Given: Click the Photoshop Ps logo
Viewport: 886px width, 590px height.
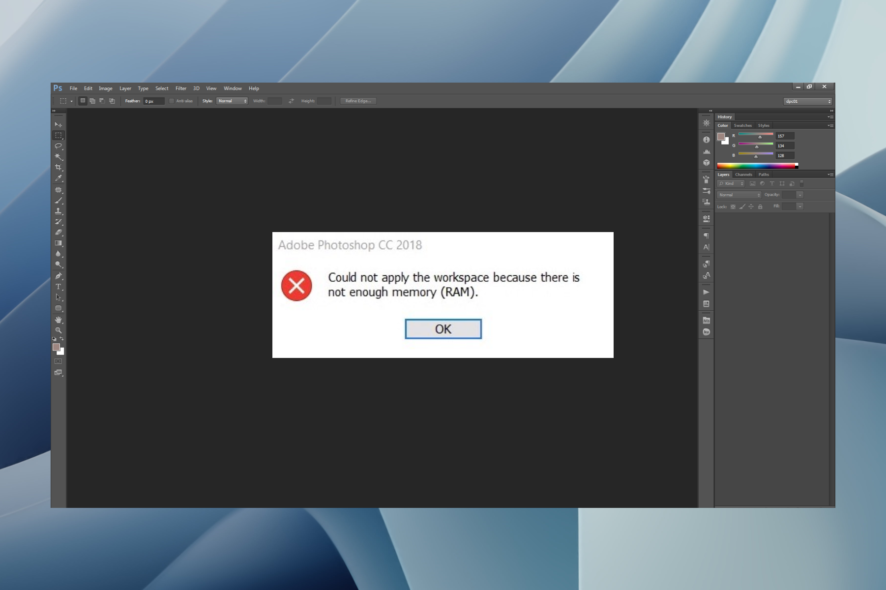Looking at the screenshot, I should pos(58,88).
